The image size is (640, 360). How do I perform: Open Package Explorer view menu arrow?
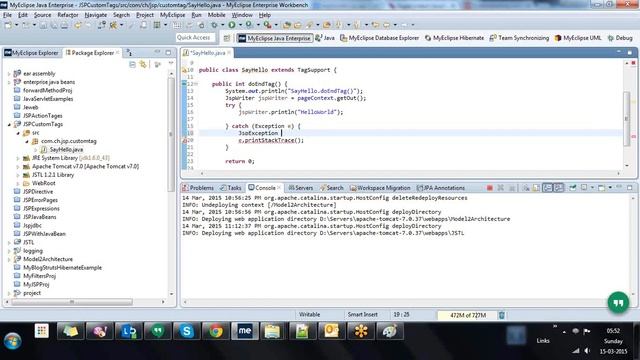pyautogui.click(x=171, y=64)
